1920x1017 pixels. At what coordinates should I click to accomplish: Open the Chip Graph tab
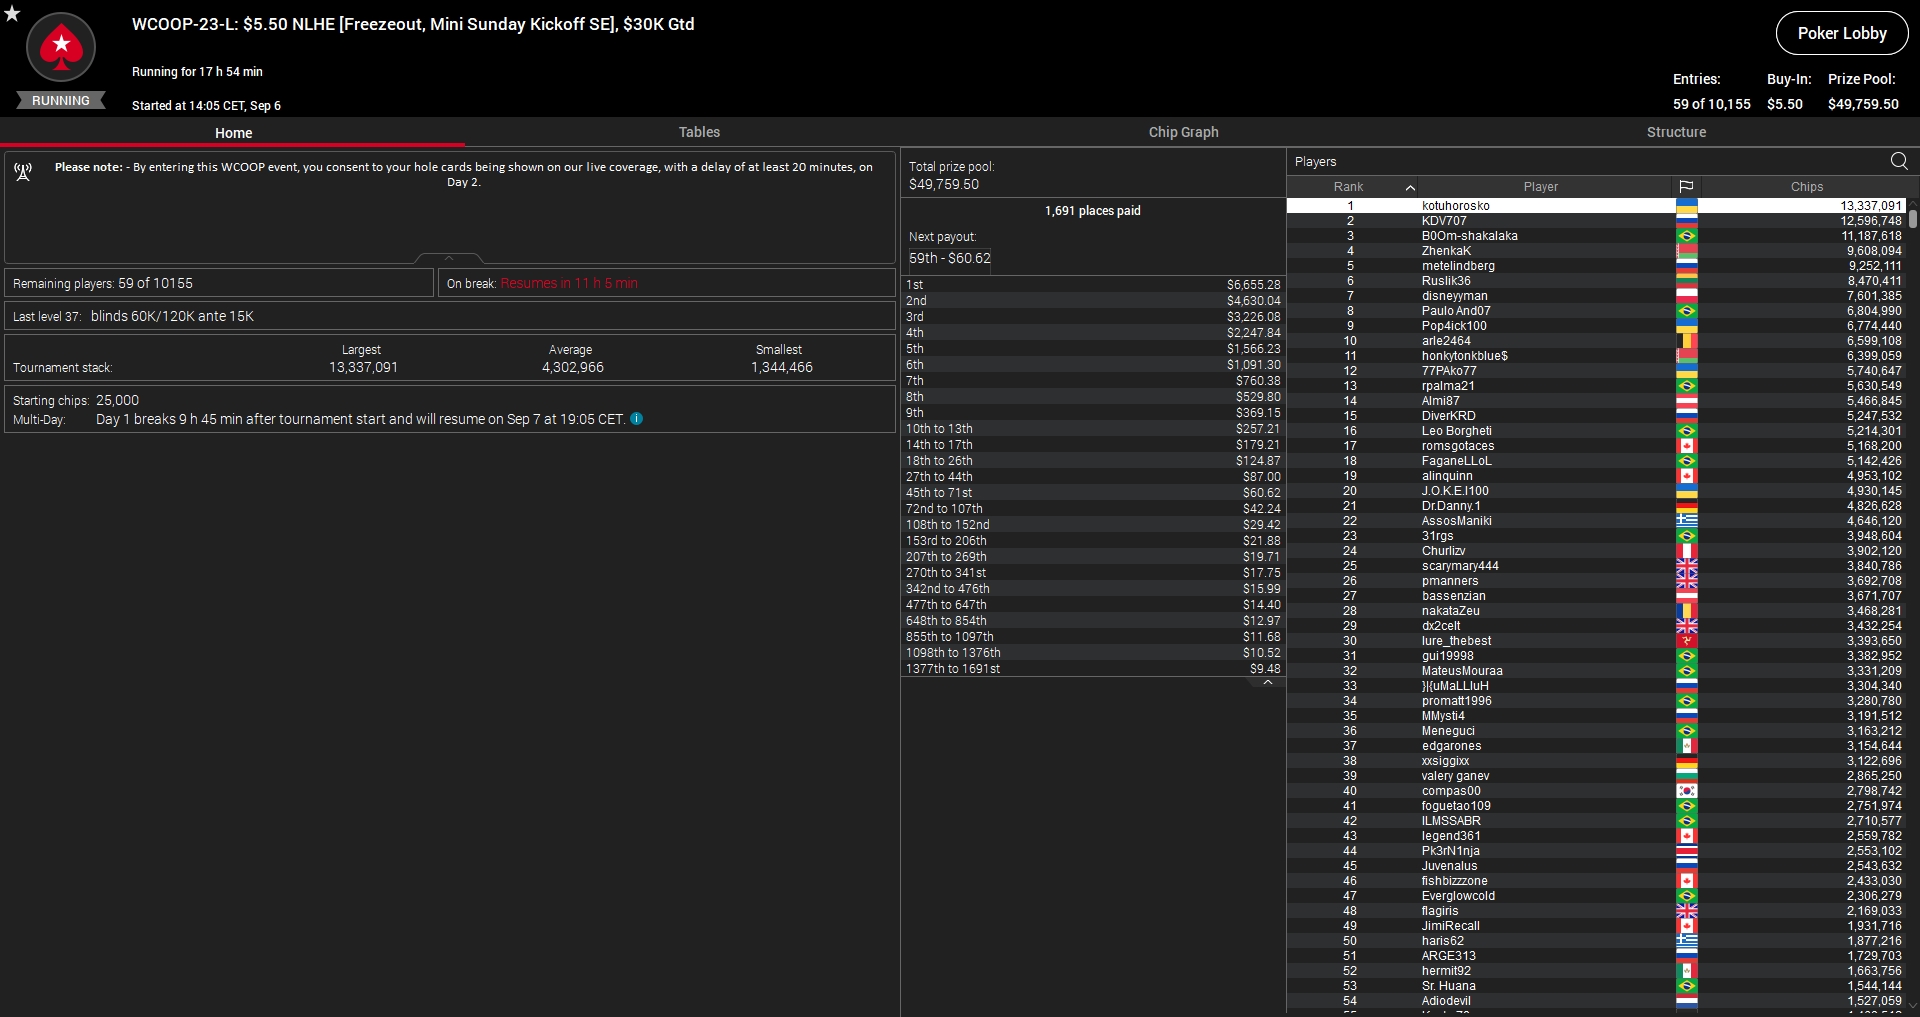(x=1183, y=132)
